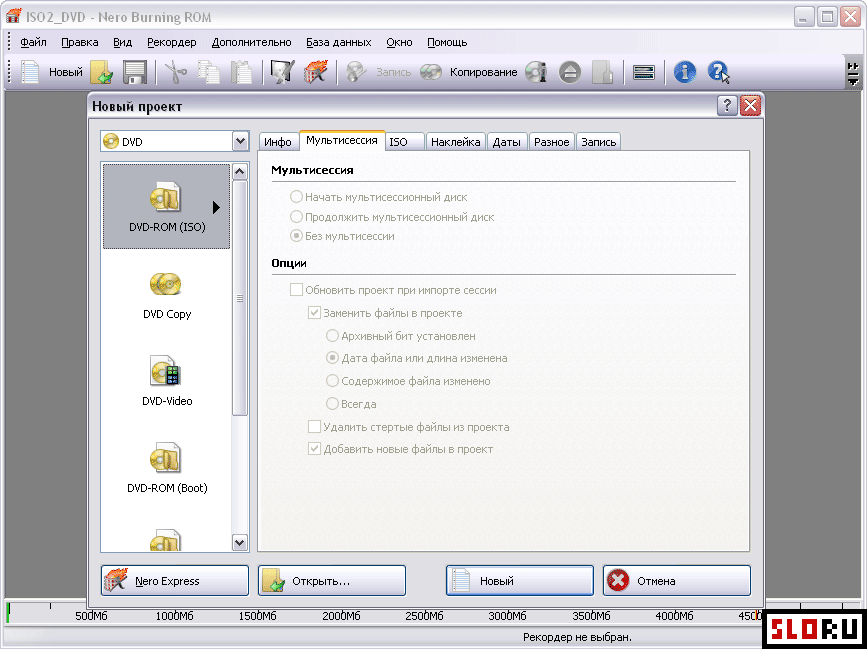
Task: Click the dialog's context help question button
Action: (x=727, y=106)
